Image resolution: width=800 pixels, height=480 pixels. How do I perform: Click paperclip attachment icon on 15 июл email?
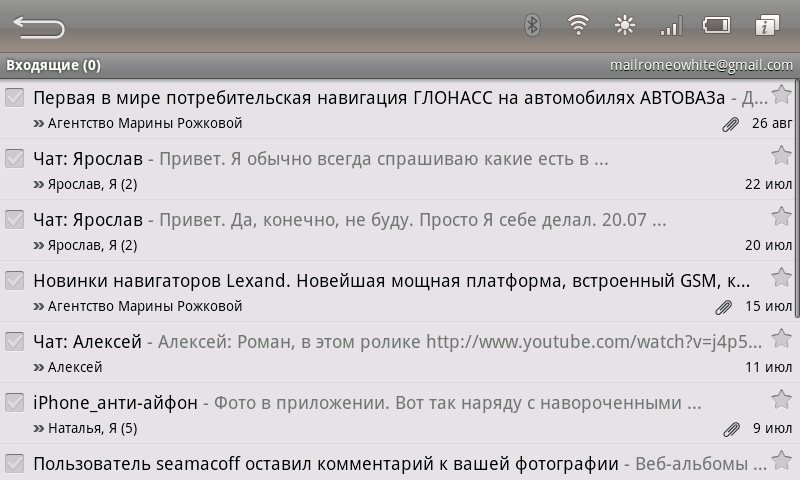point(723,307)
